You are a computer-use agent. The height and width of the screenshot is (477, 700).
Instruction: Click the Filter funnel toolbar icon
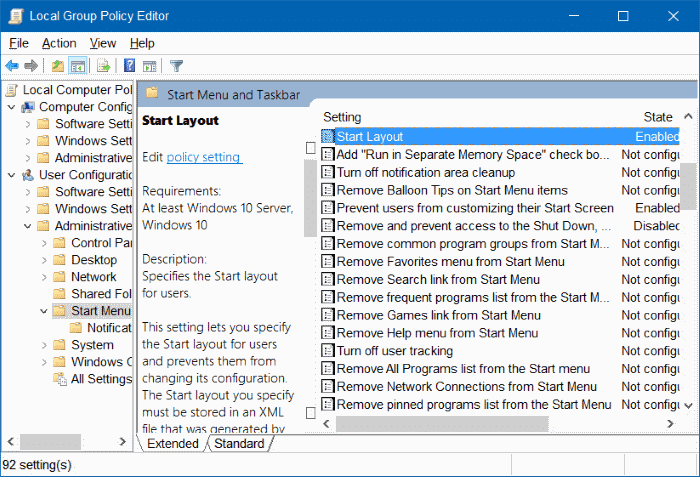click(x=176, y=66)
